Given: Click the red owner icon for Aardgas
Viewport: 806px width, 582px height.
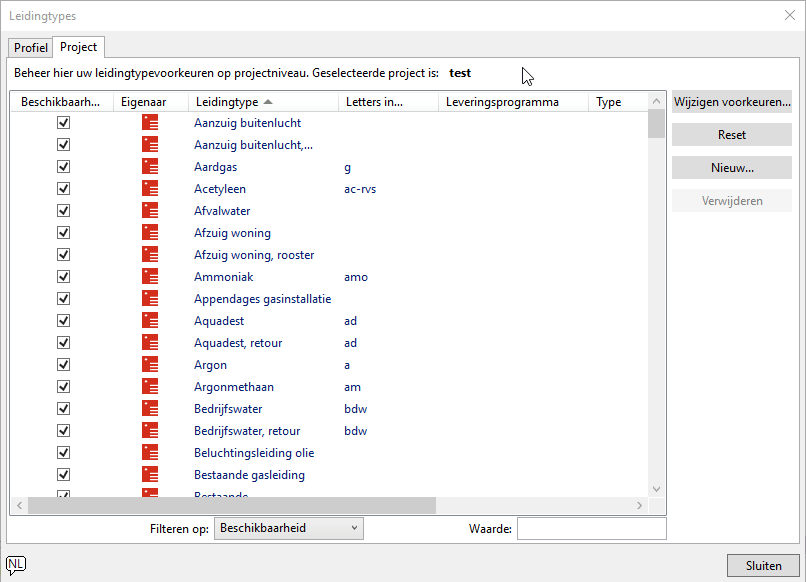Looking at the screenshot, I should pos(150,167).
